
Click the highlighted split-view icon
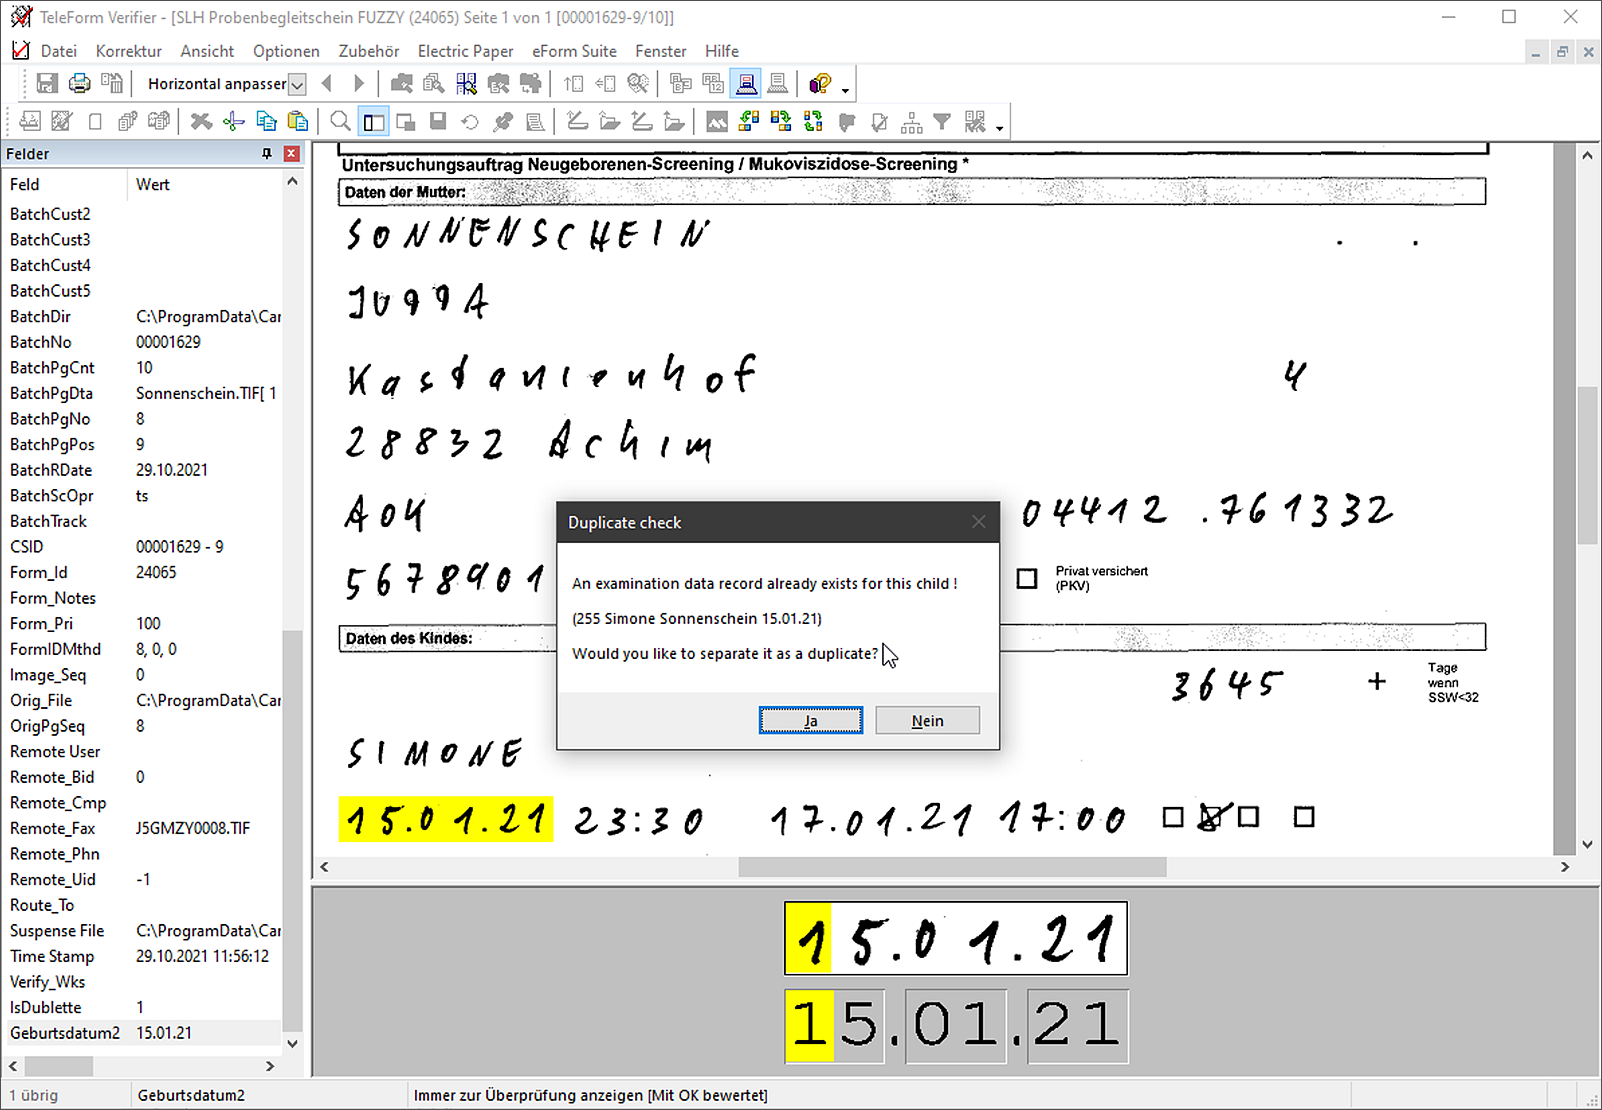click(374, 121)
